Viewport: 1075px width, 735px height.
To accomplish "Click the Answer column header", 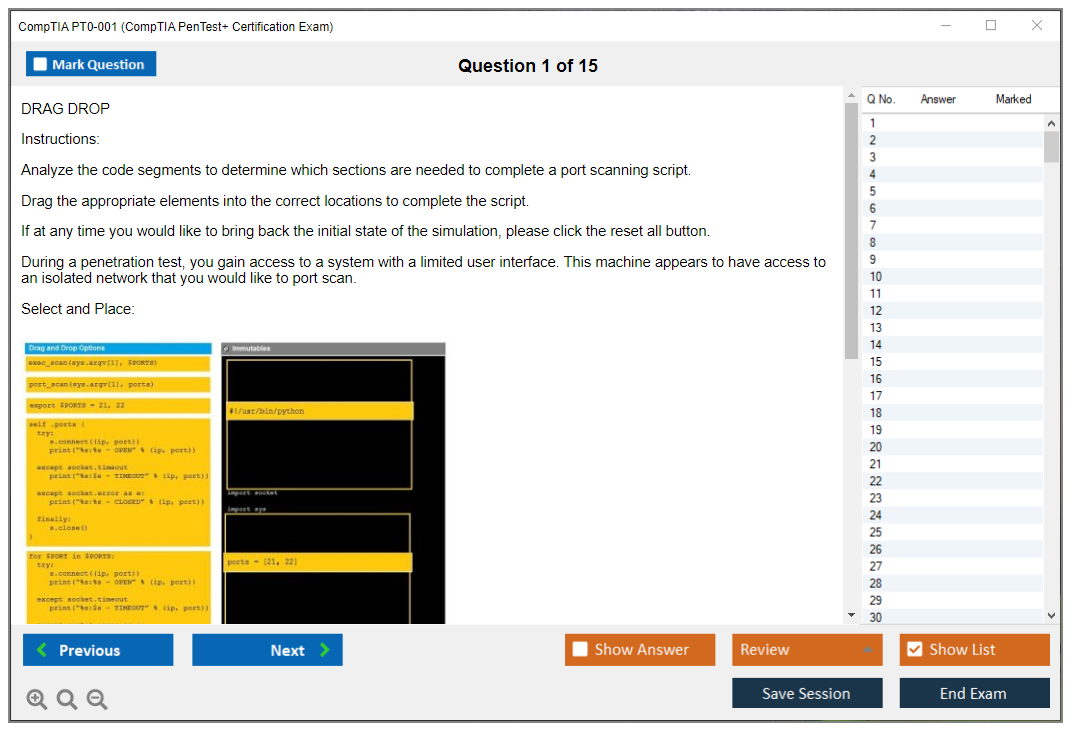I will 938,99.
